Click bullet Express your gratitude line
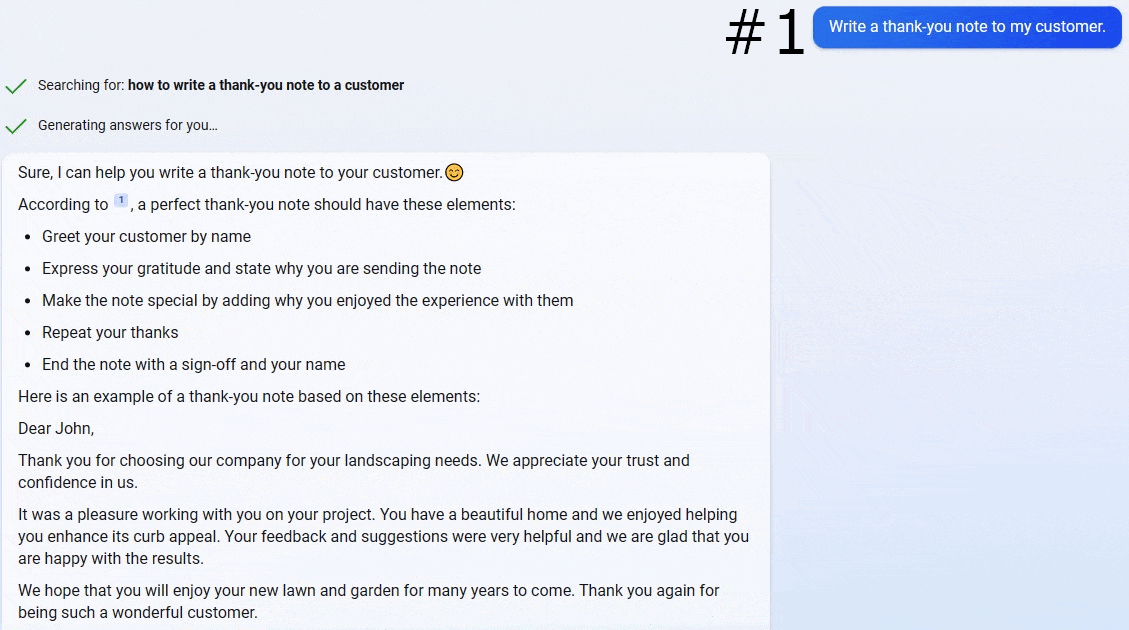The height and width of the screenshot is (630, 1129). [261, 269]
